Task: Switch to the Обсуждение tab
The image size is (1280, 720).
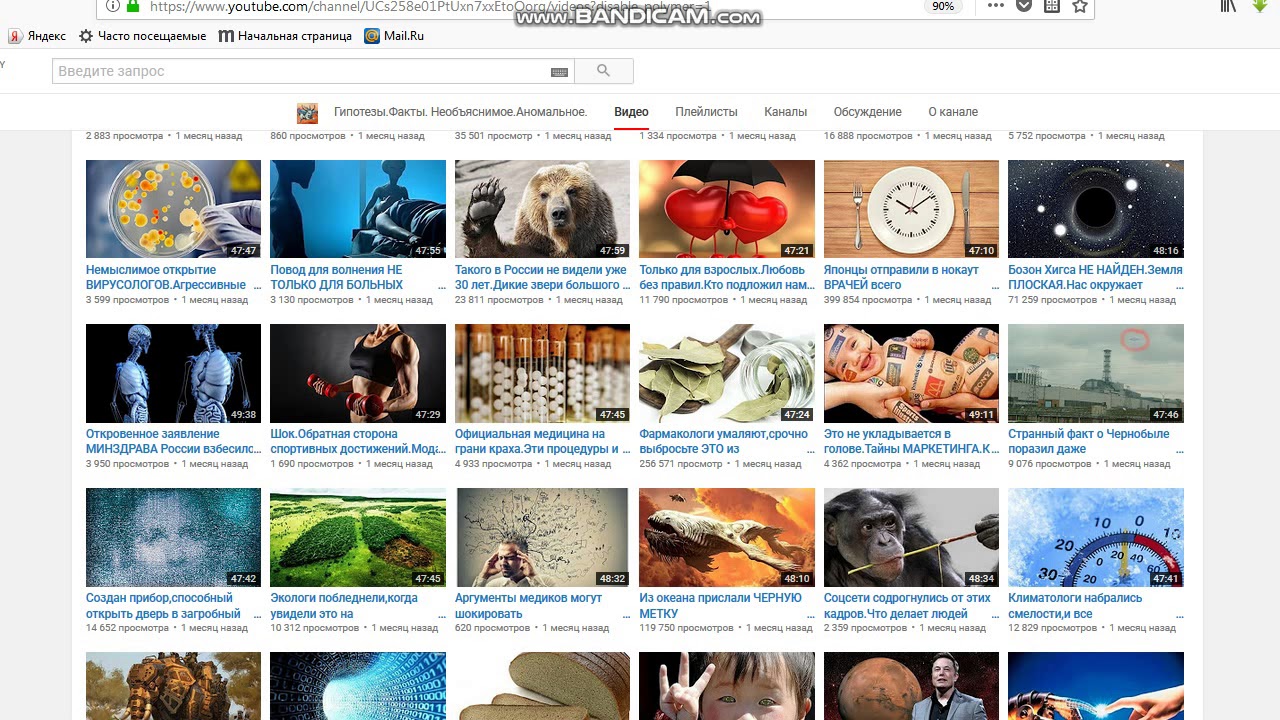Action: [x=867, y=112]
